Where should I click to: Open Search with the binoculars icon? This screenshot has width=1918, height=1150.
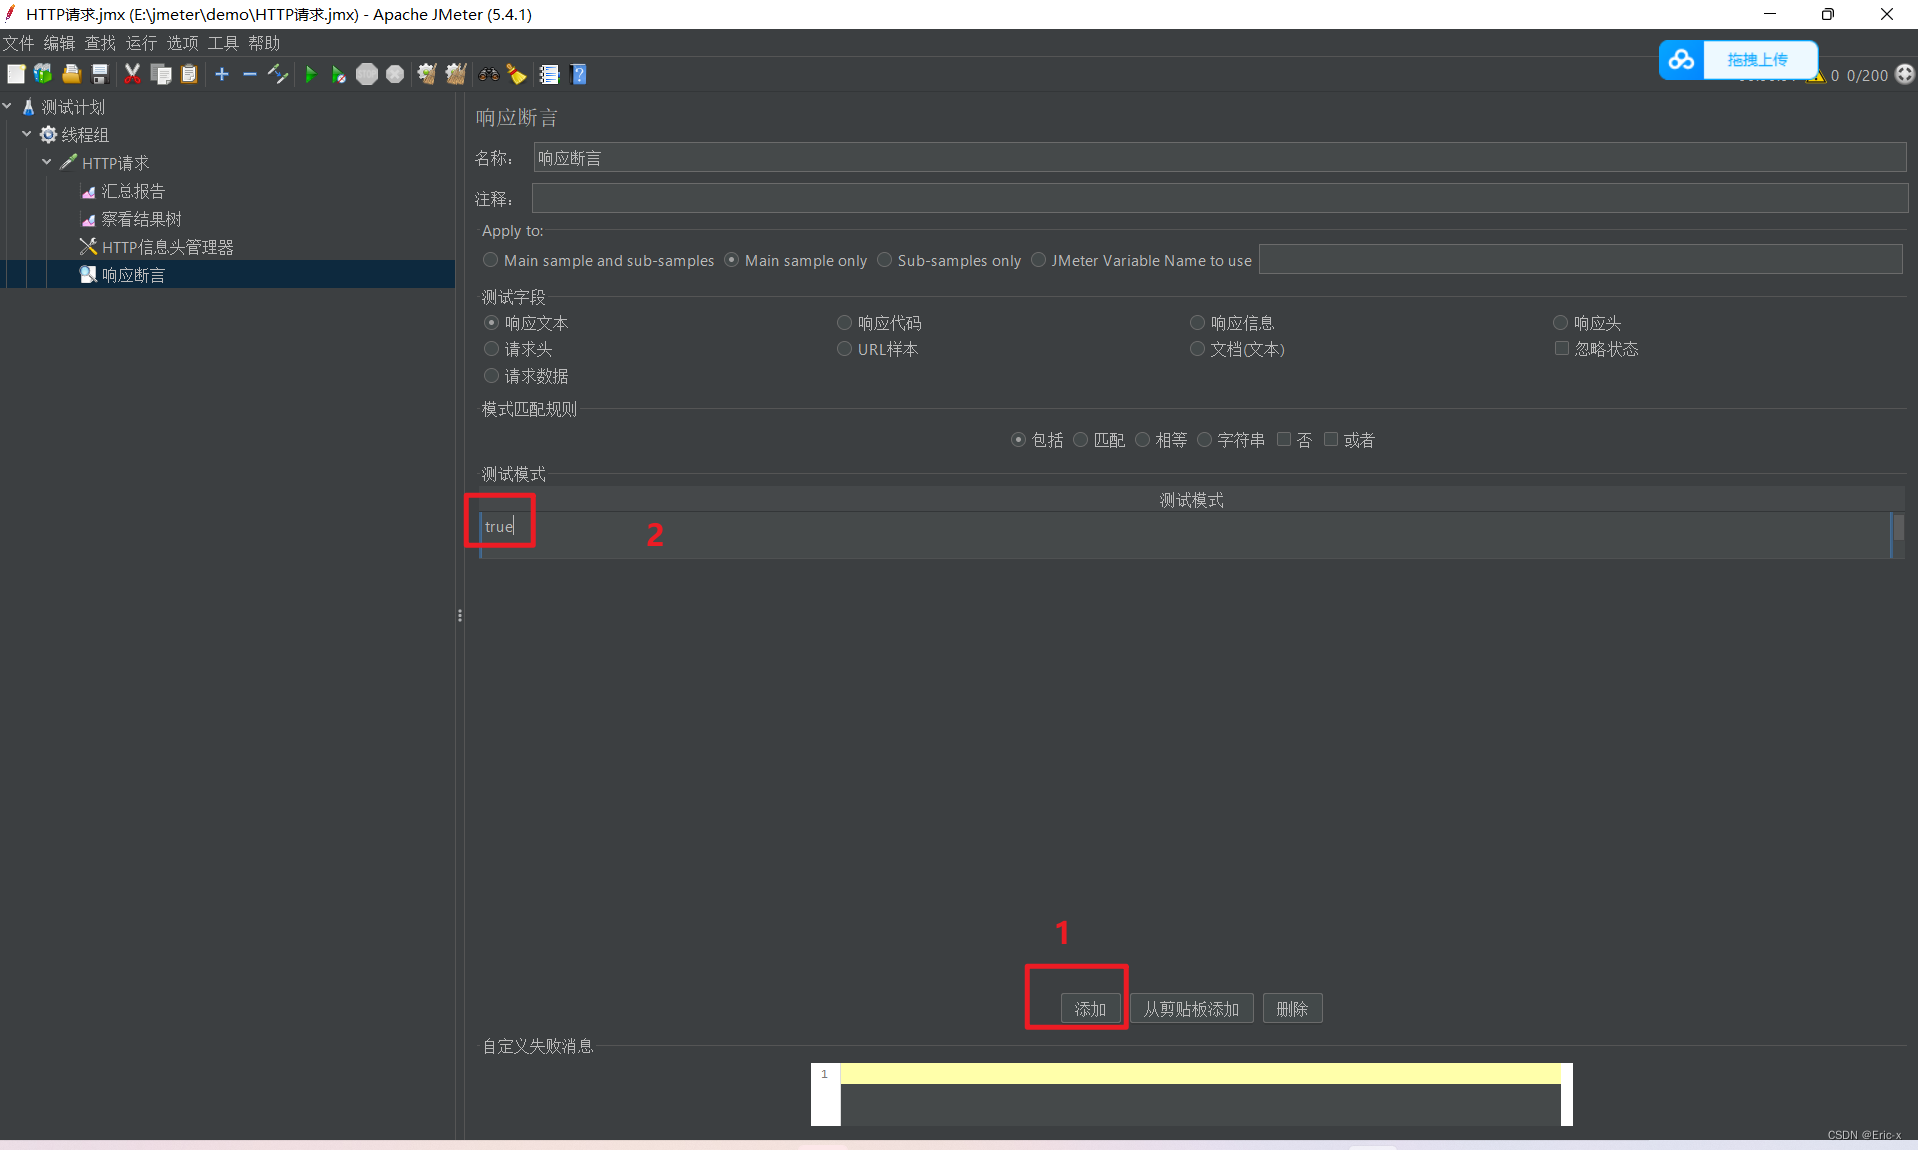(489, 74)
